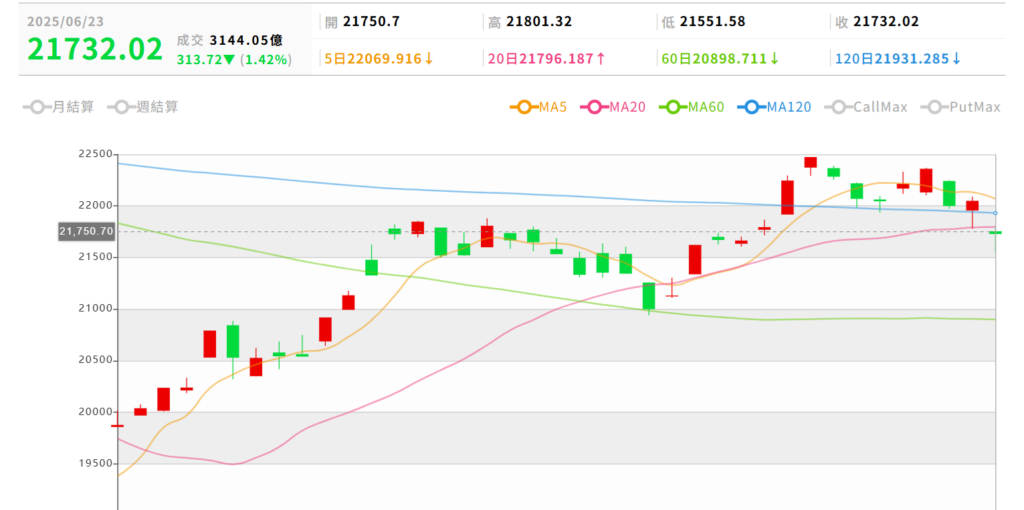
Task: Click the 21,750.70 price axis marker
Action: [x=86, y=231]
